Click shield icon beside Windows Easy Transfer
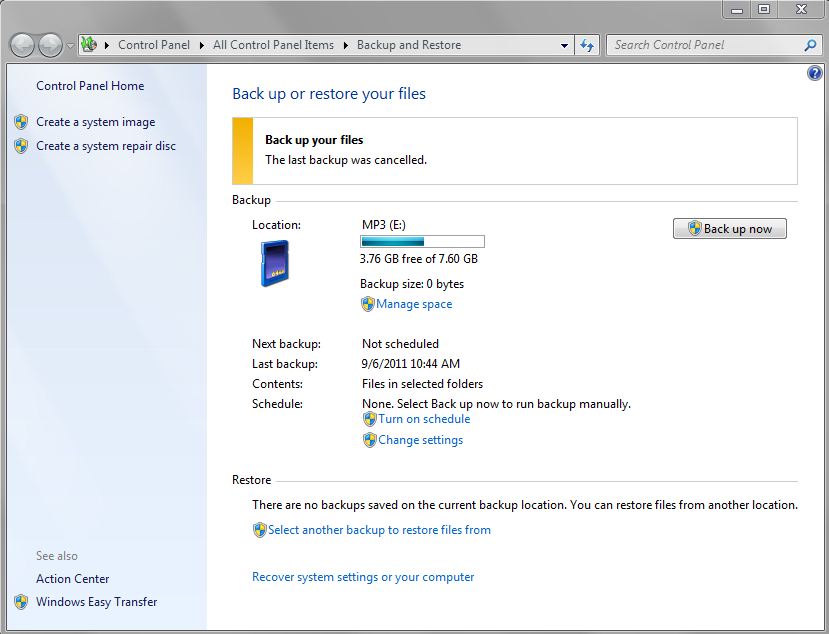829x634 pixels. 21,602
